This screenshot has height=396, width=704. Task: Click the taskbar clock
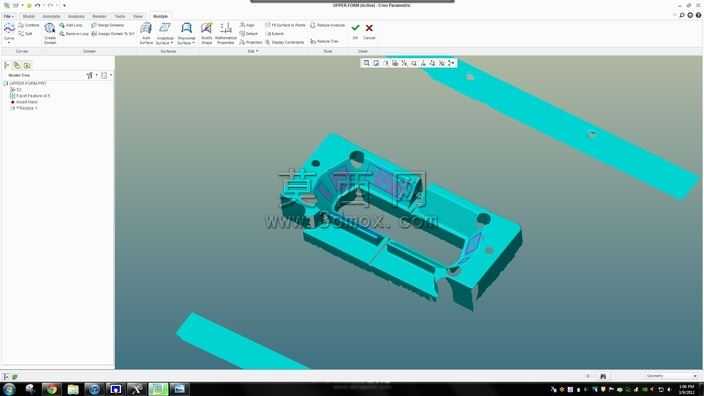pos(686,389)
